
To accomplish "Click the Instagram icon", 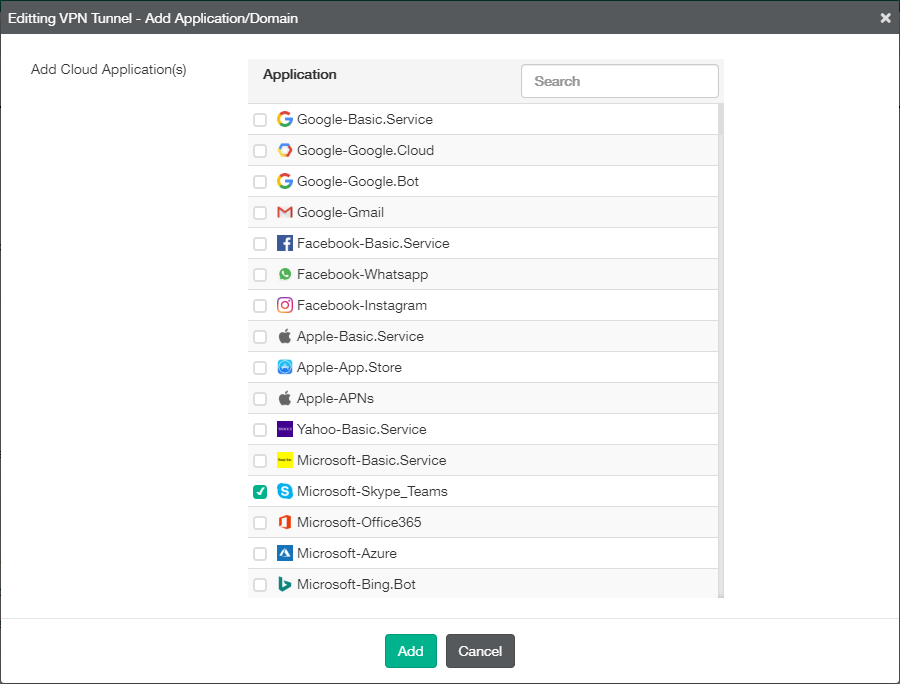I will click(284, 305).
